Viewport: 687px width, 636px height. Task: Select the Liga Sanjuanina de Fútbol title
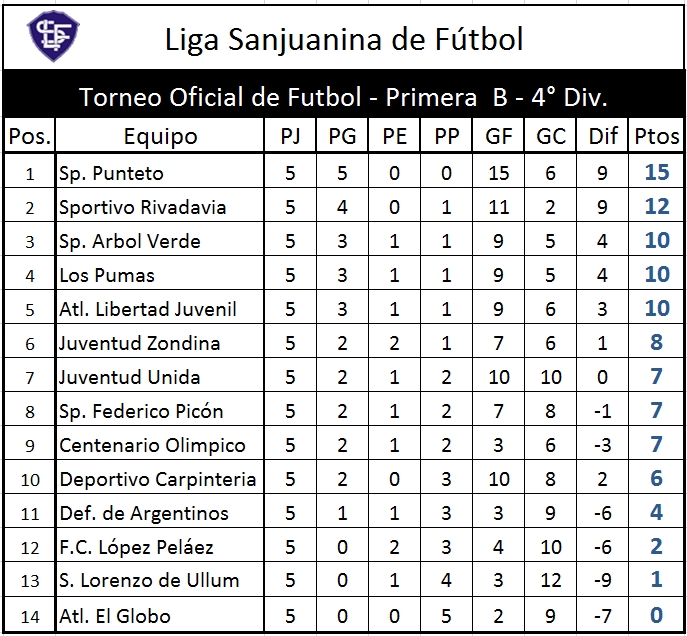[x=344, y=39]
